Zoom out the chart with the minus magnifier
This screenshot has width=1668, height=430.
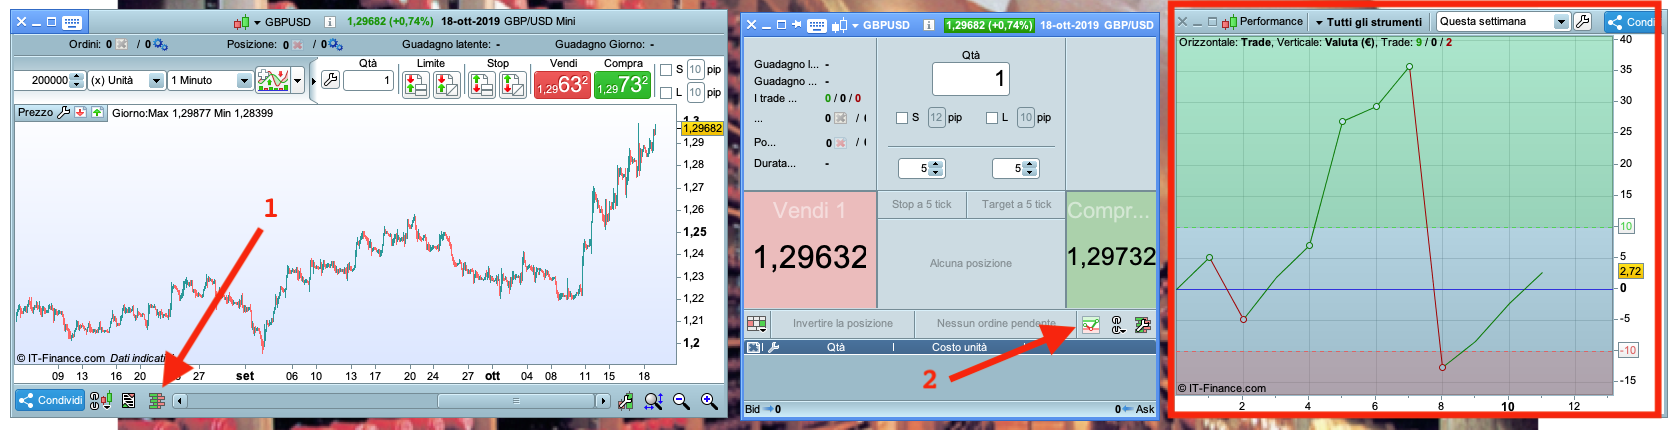click(x=682, y=401)
